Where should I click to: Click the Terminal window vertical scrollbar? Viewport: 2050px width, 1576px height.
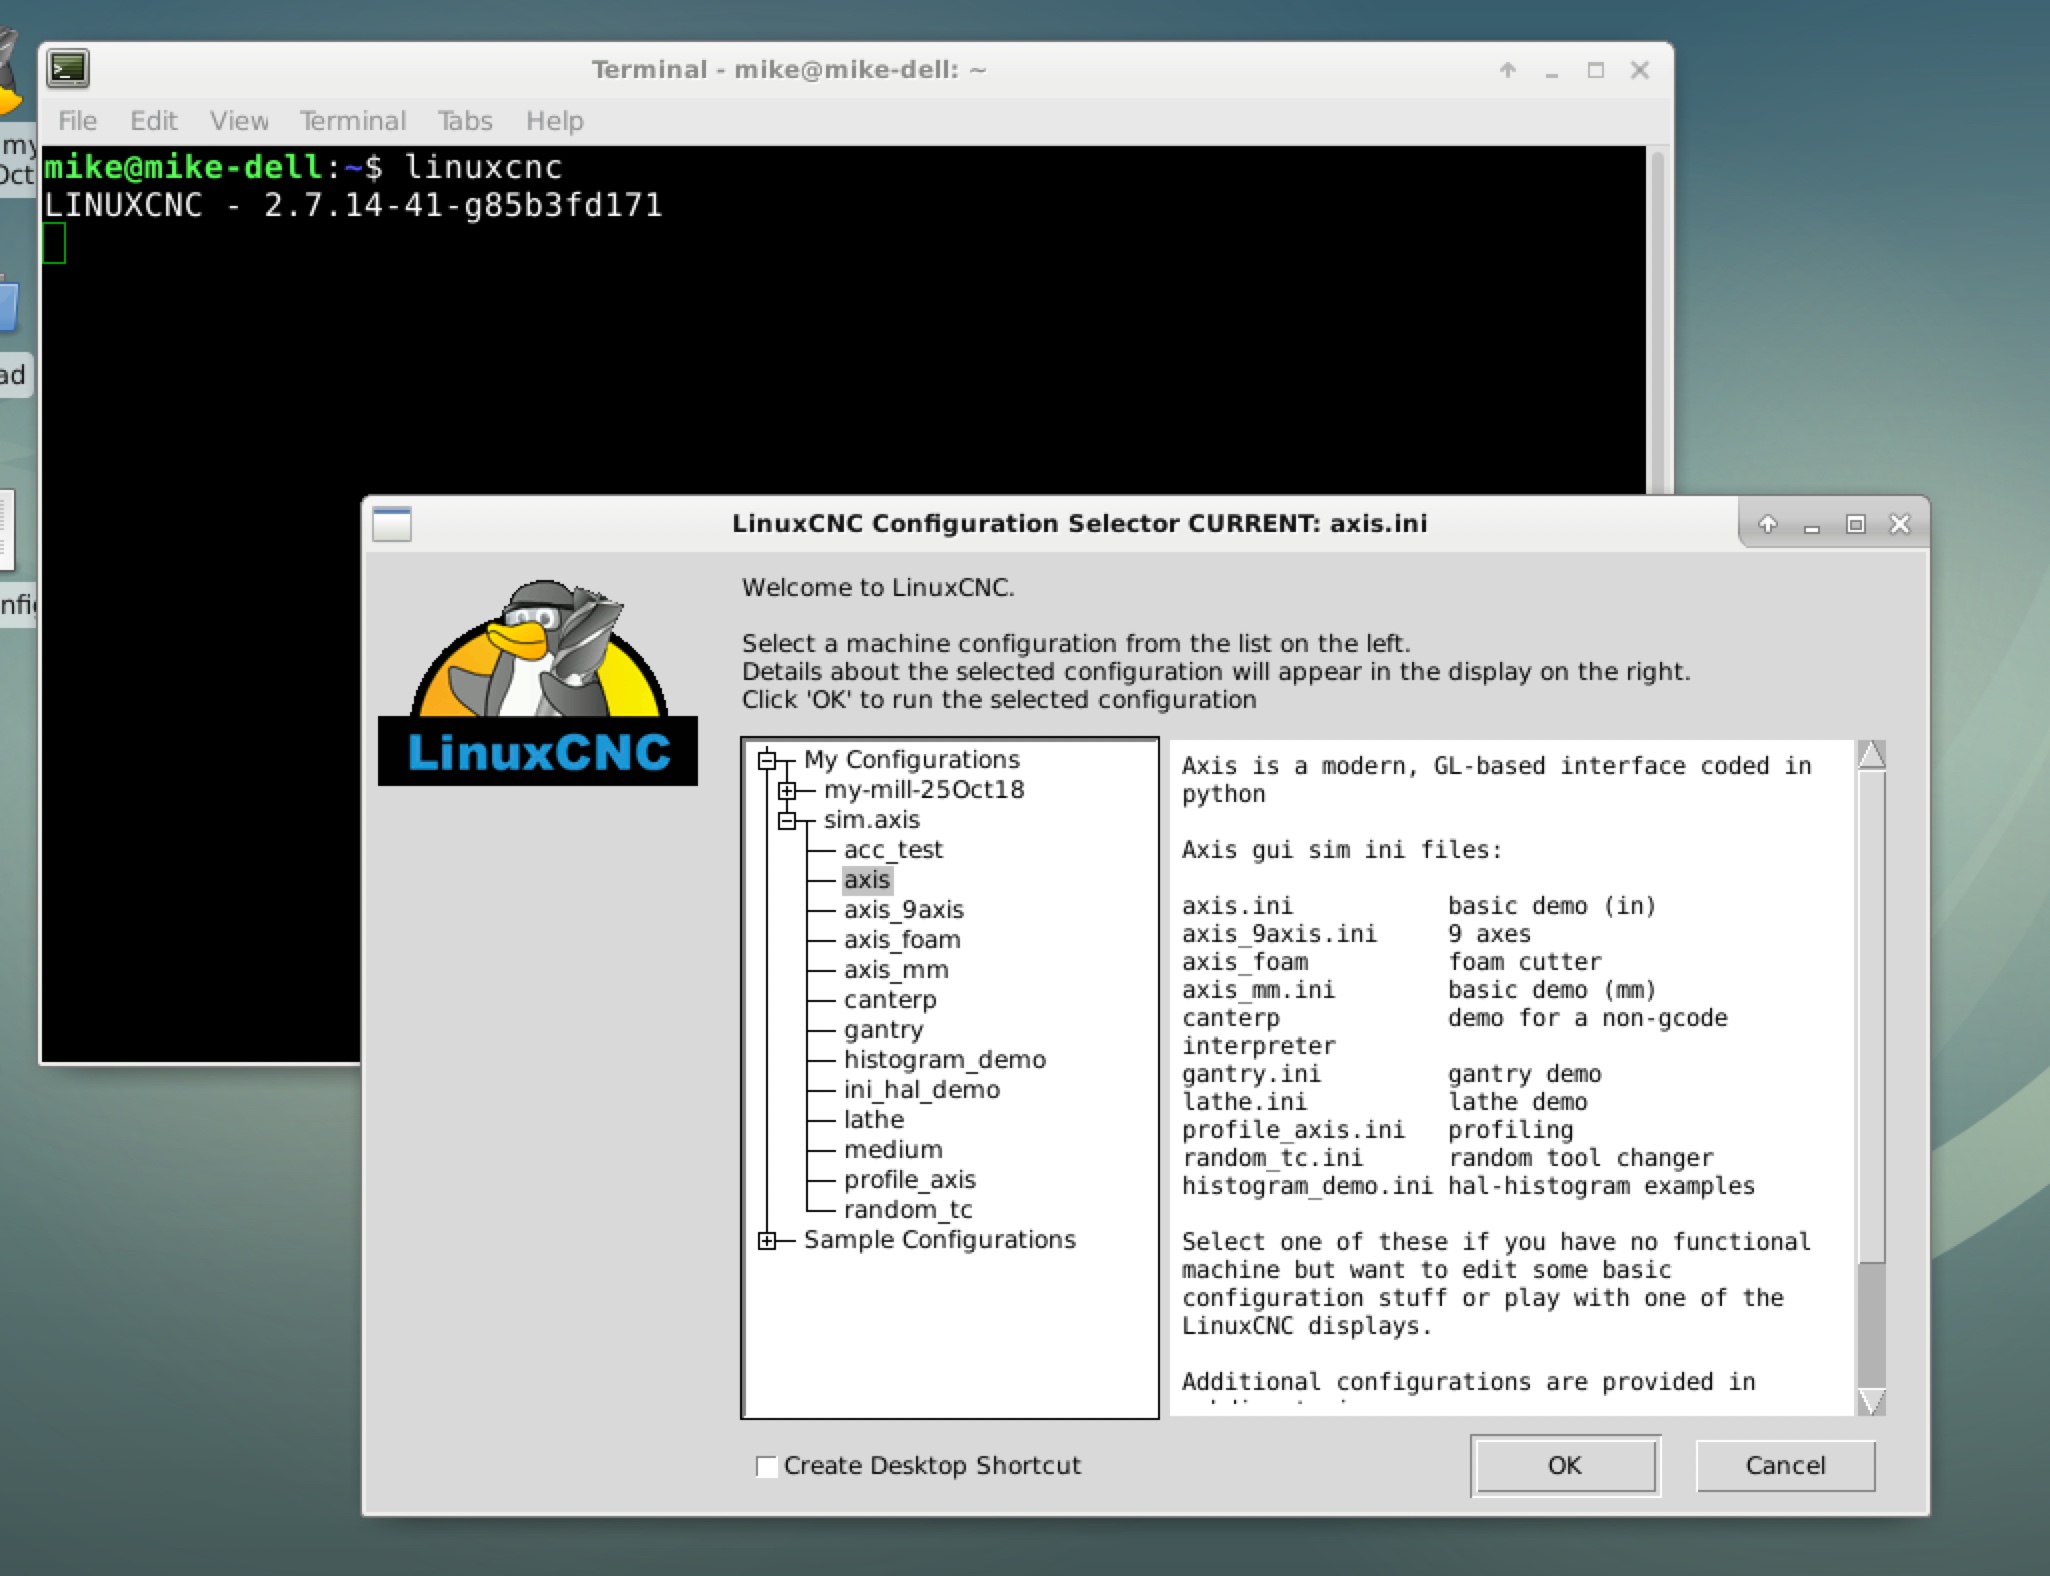click(x=1657, y=320)
